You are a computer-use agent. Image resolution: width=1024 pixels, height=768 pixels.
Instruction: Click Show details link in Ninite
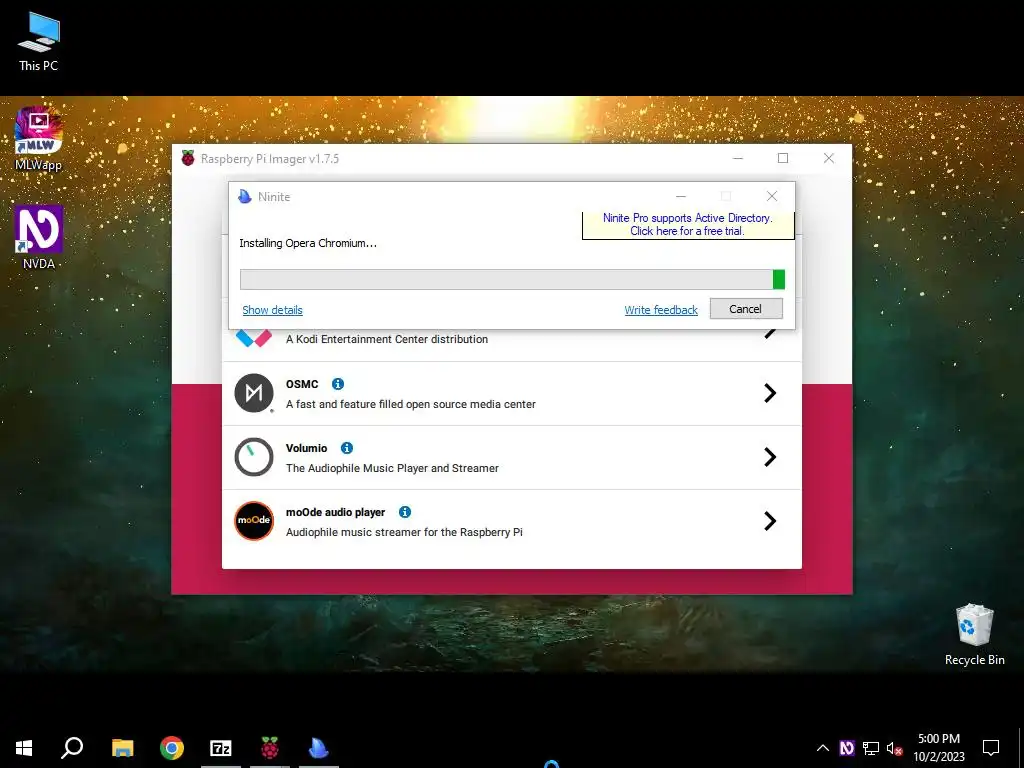[x=272, y=310]
